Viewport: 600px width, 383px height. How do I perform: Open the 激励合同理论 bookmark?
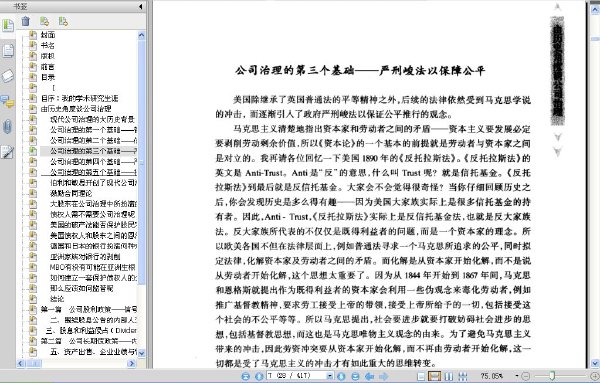click(x=71, y=193)
